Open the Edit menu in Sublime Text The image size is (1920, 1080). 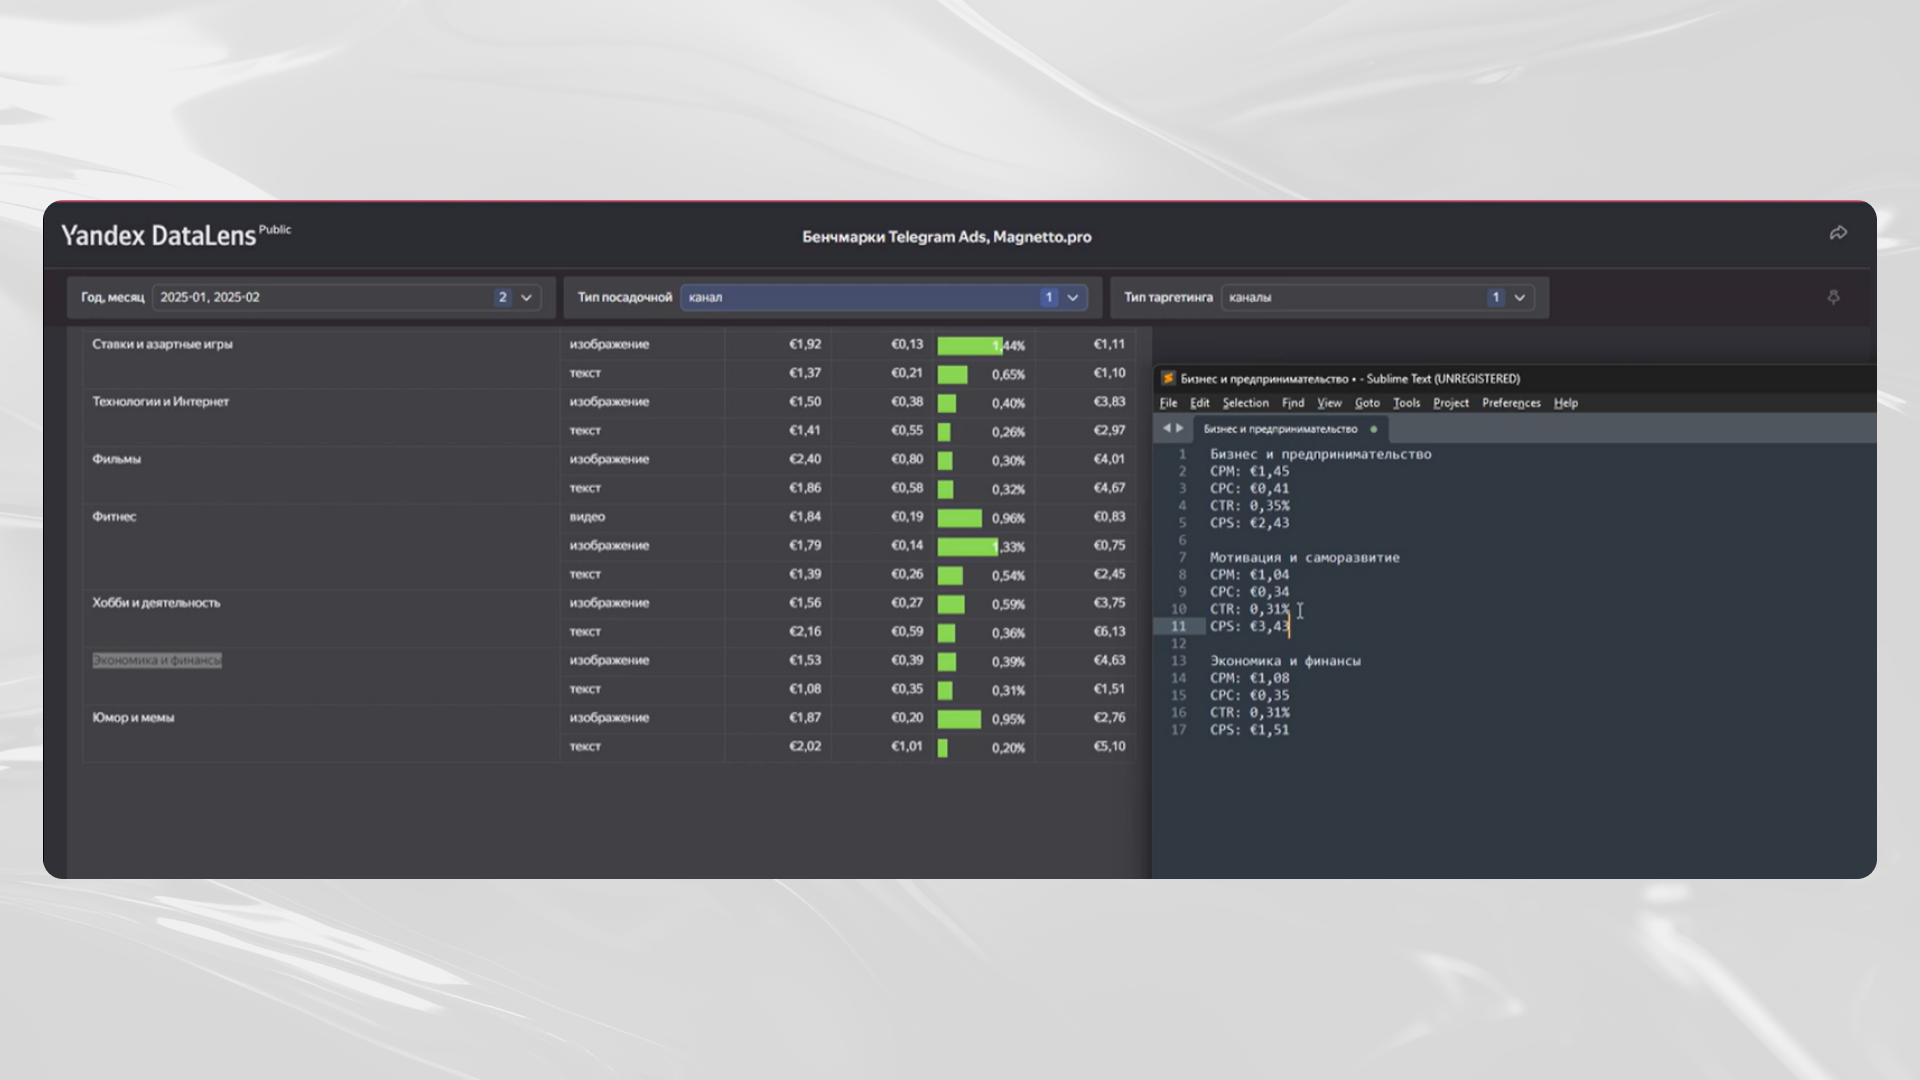(1200, 403)
